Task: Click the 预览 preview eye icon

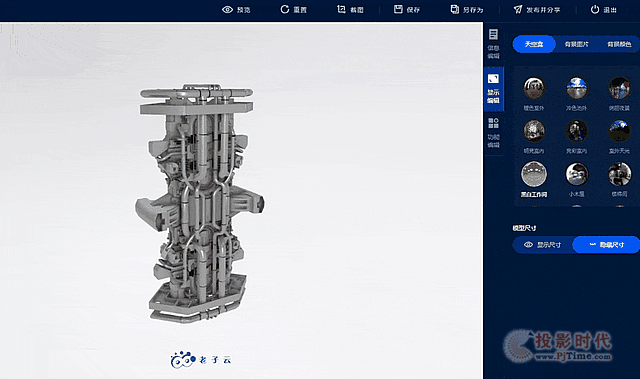Action: [227, 9]
